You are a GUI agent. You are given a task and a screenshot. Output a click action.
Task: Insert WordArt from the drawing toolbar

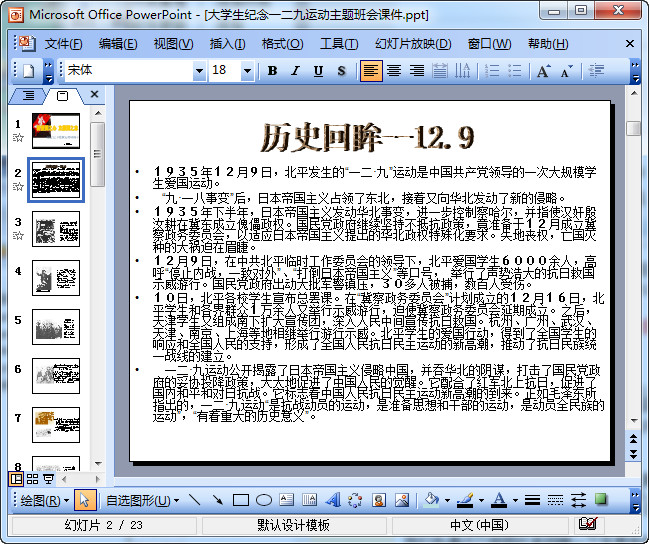[331, 499]
